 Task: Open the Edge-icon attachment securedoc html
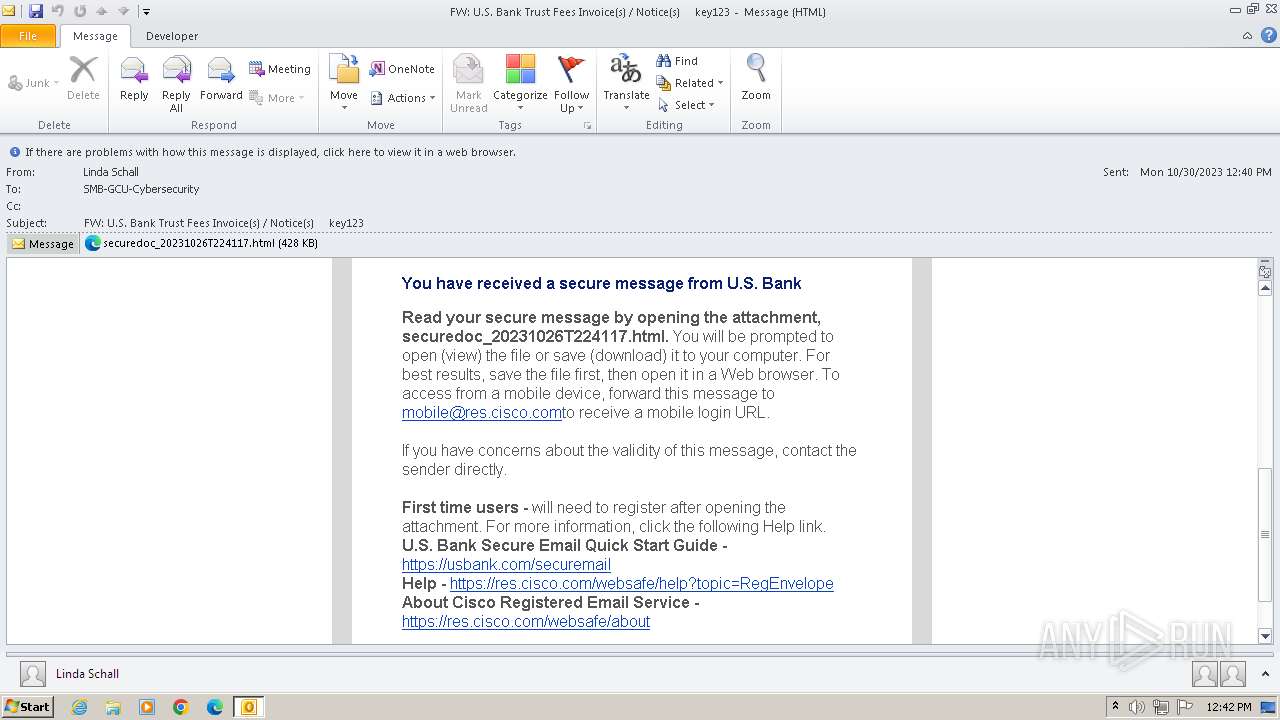pyautogui.click(x=201, y=243)
